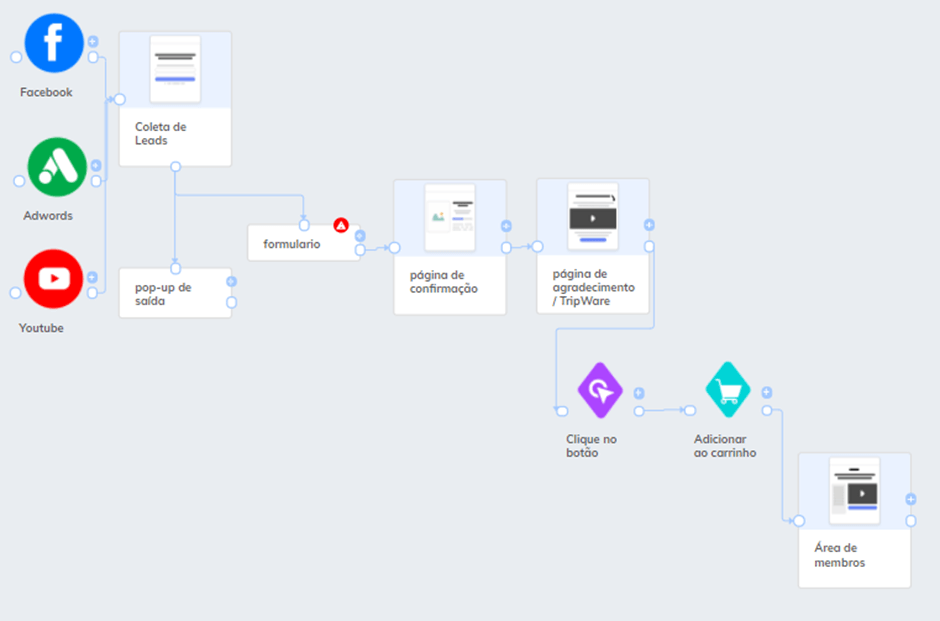The width and height of the screenshot is (940, 621).
Task: Click the plus icon beside Facebook
Action: 93,41
